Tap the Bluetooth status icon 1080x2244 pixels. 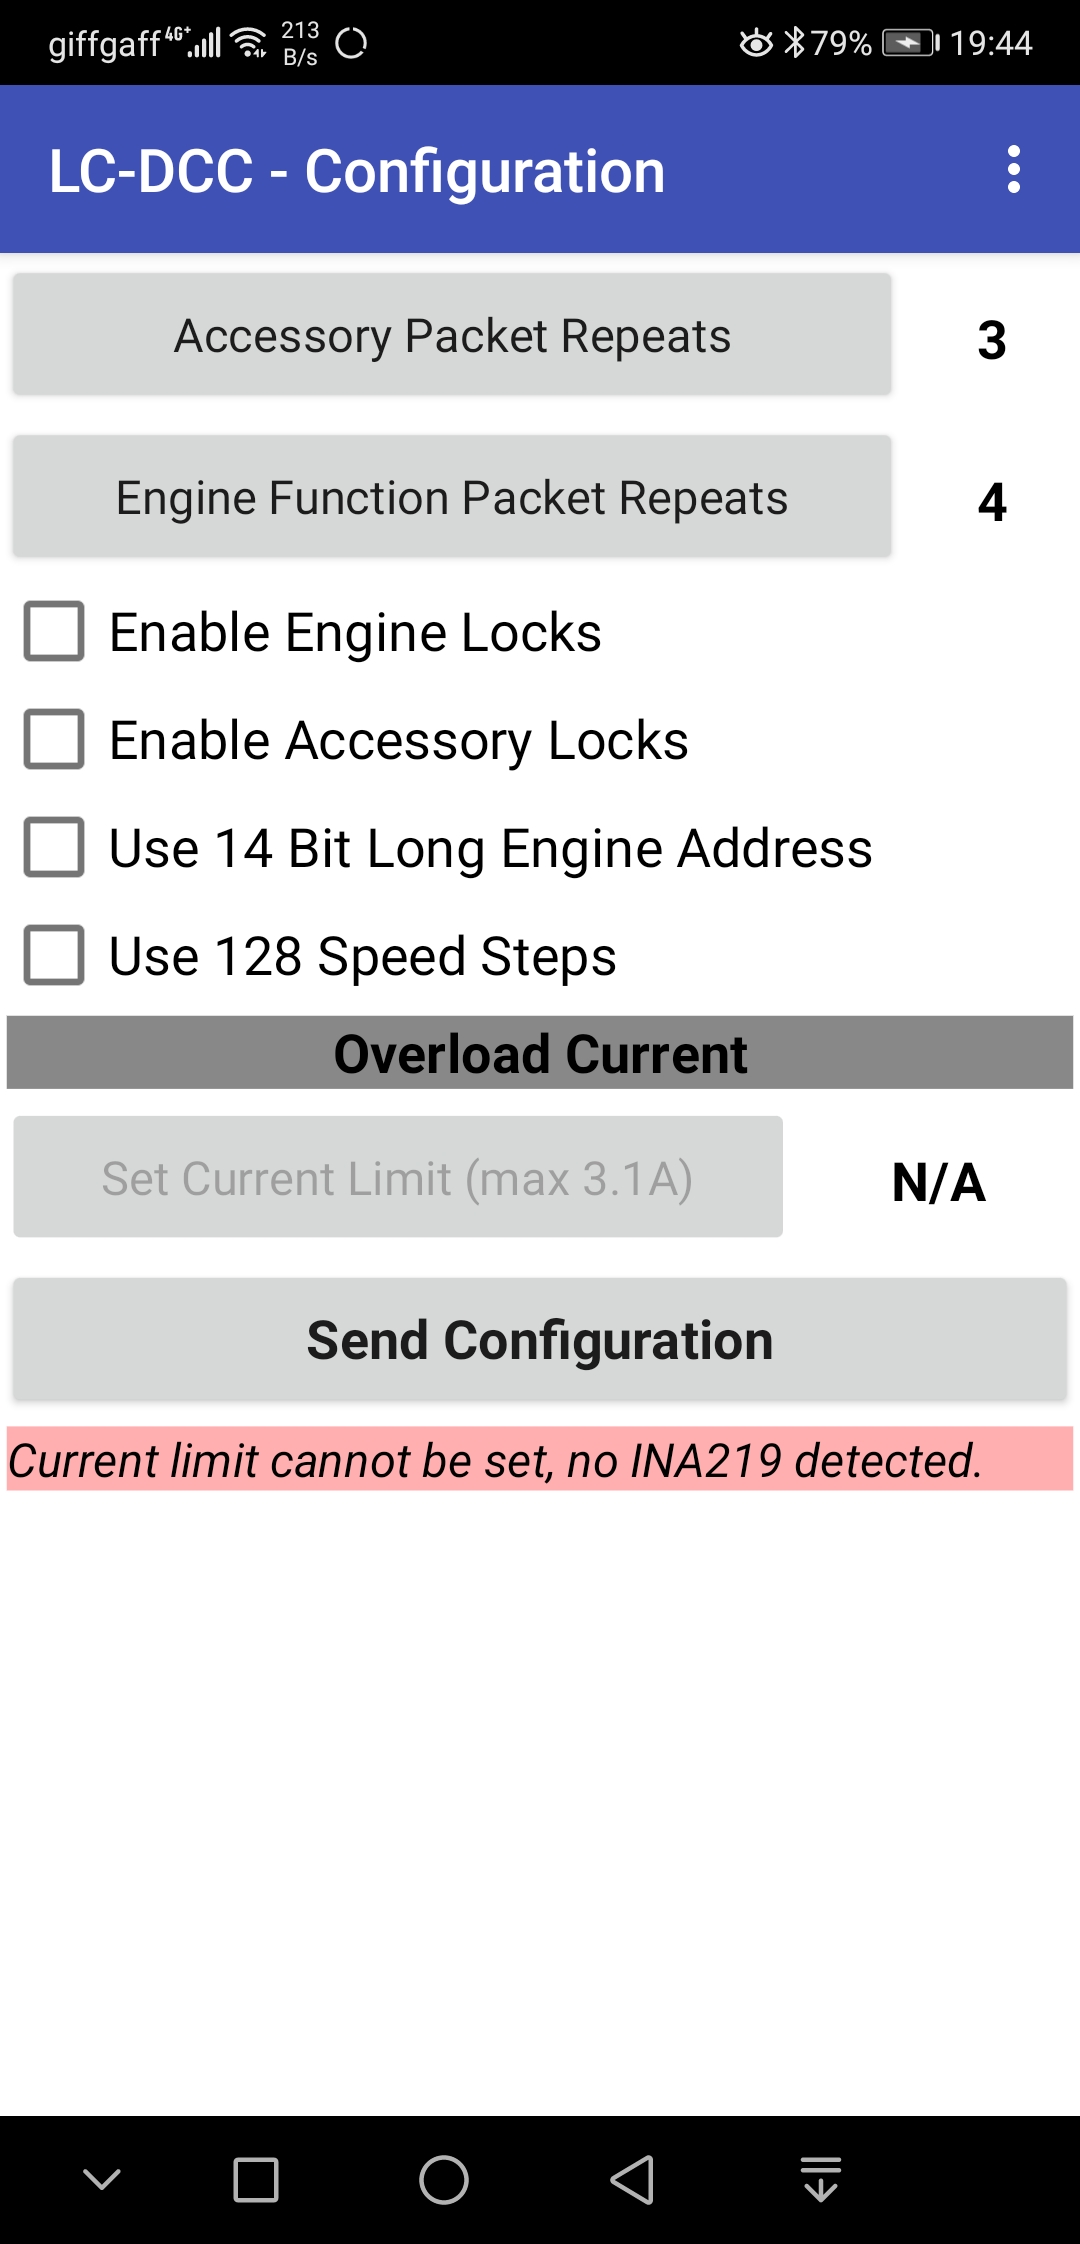point(794,42)
